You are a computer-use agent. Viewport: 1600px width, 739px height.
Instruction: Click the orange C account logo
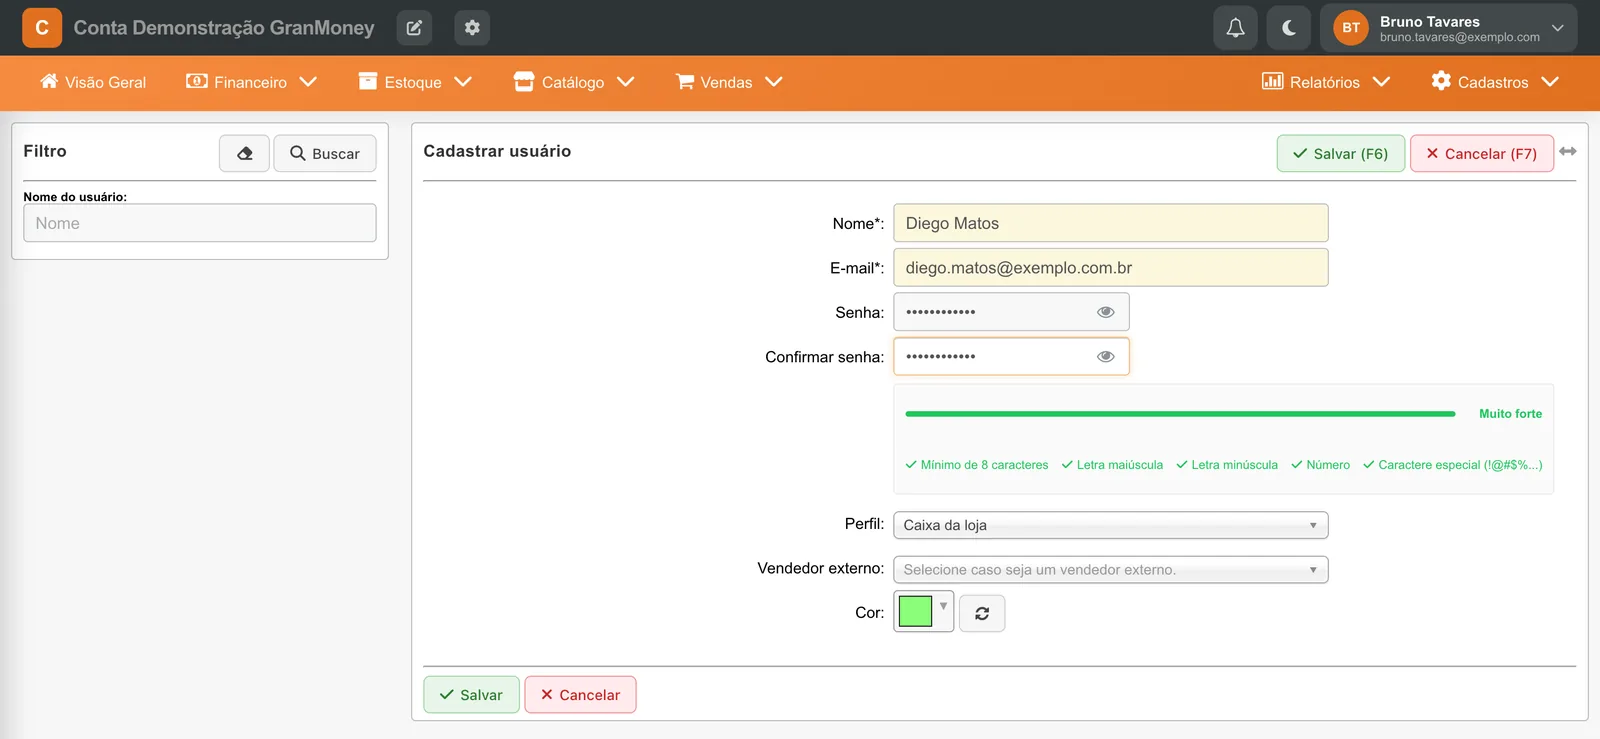click(42, 28)
